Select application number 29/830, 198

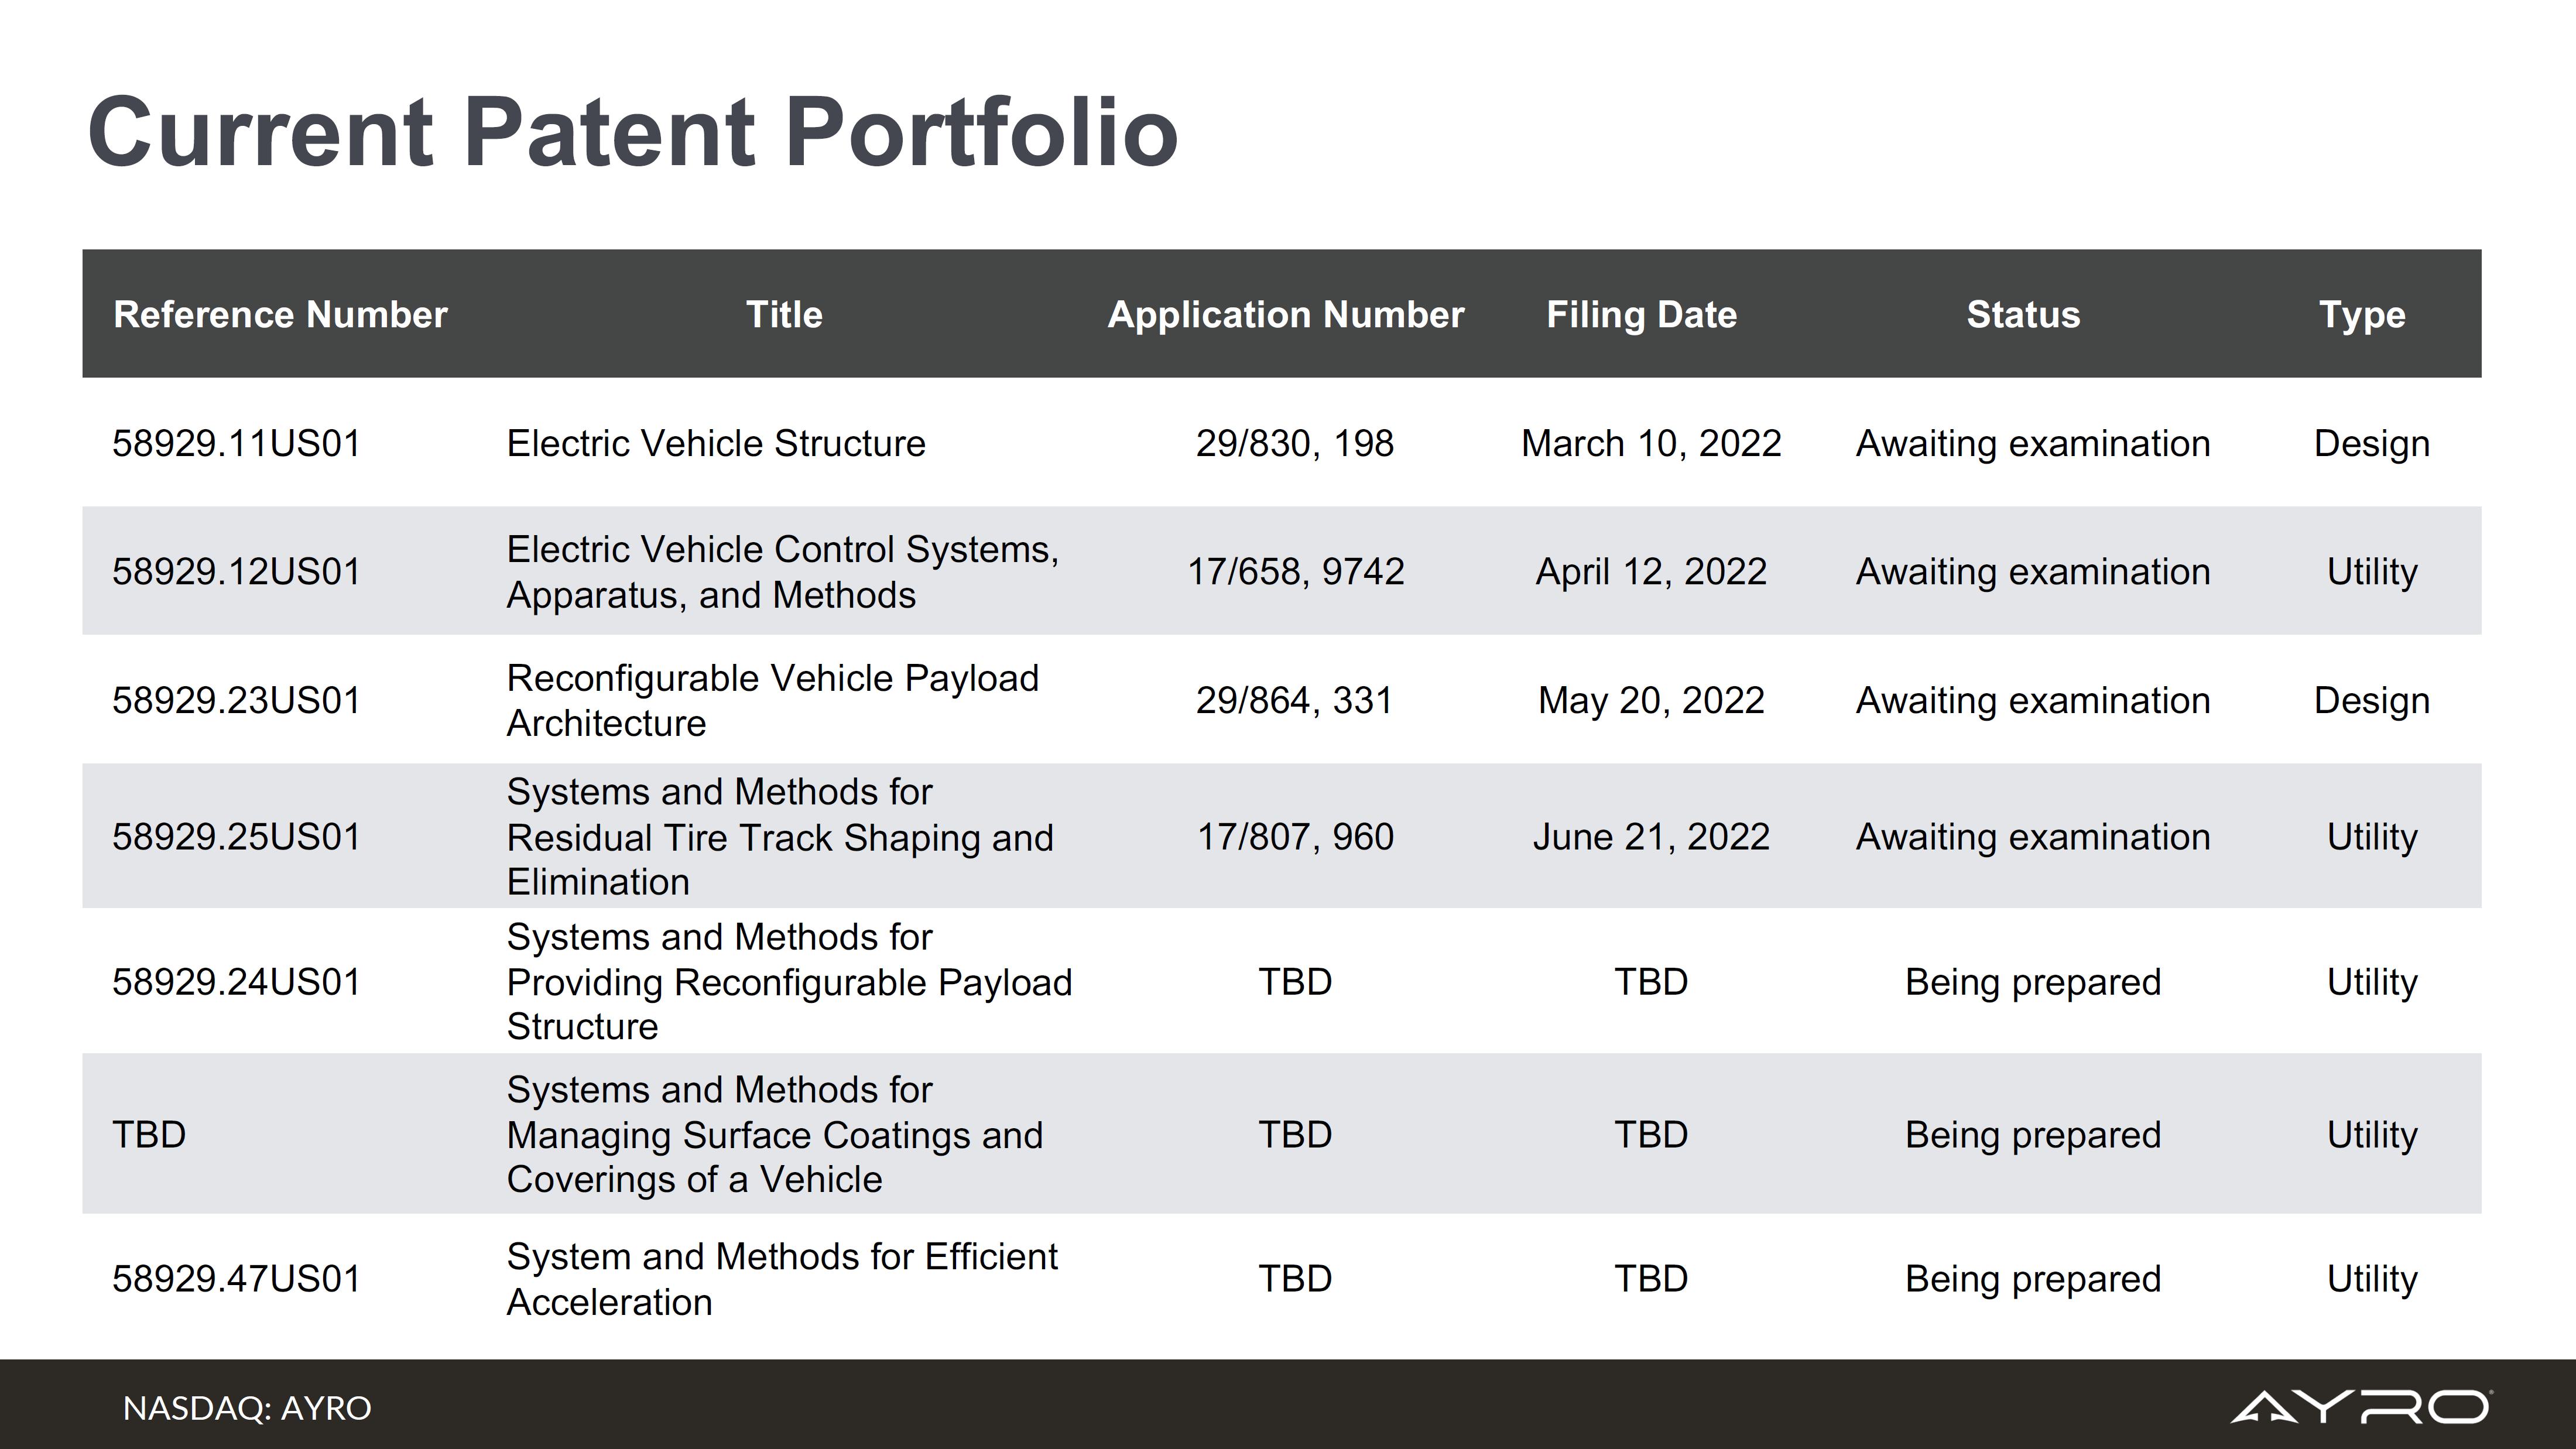coord(1295,443)
